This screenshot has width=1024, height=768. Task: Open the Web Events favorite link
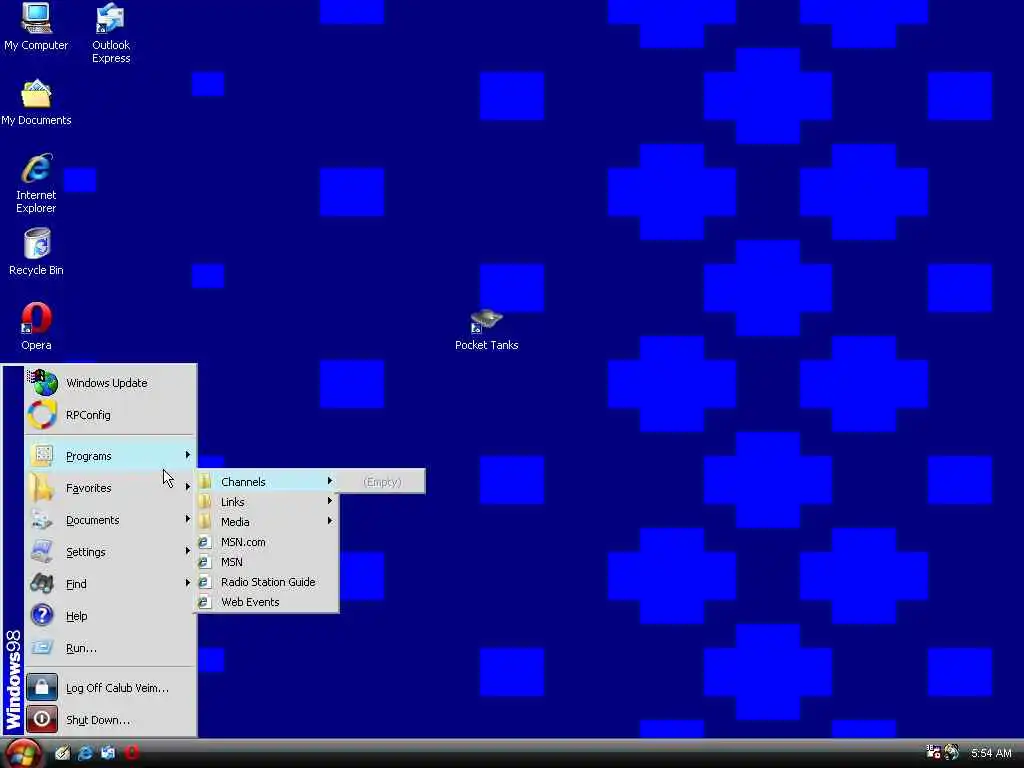pyautogui.click(x=267, y=602)
